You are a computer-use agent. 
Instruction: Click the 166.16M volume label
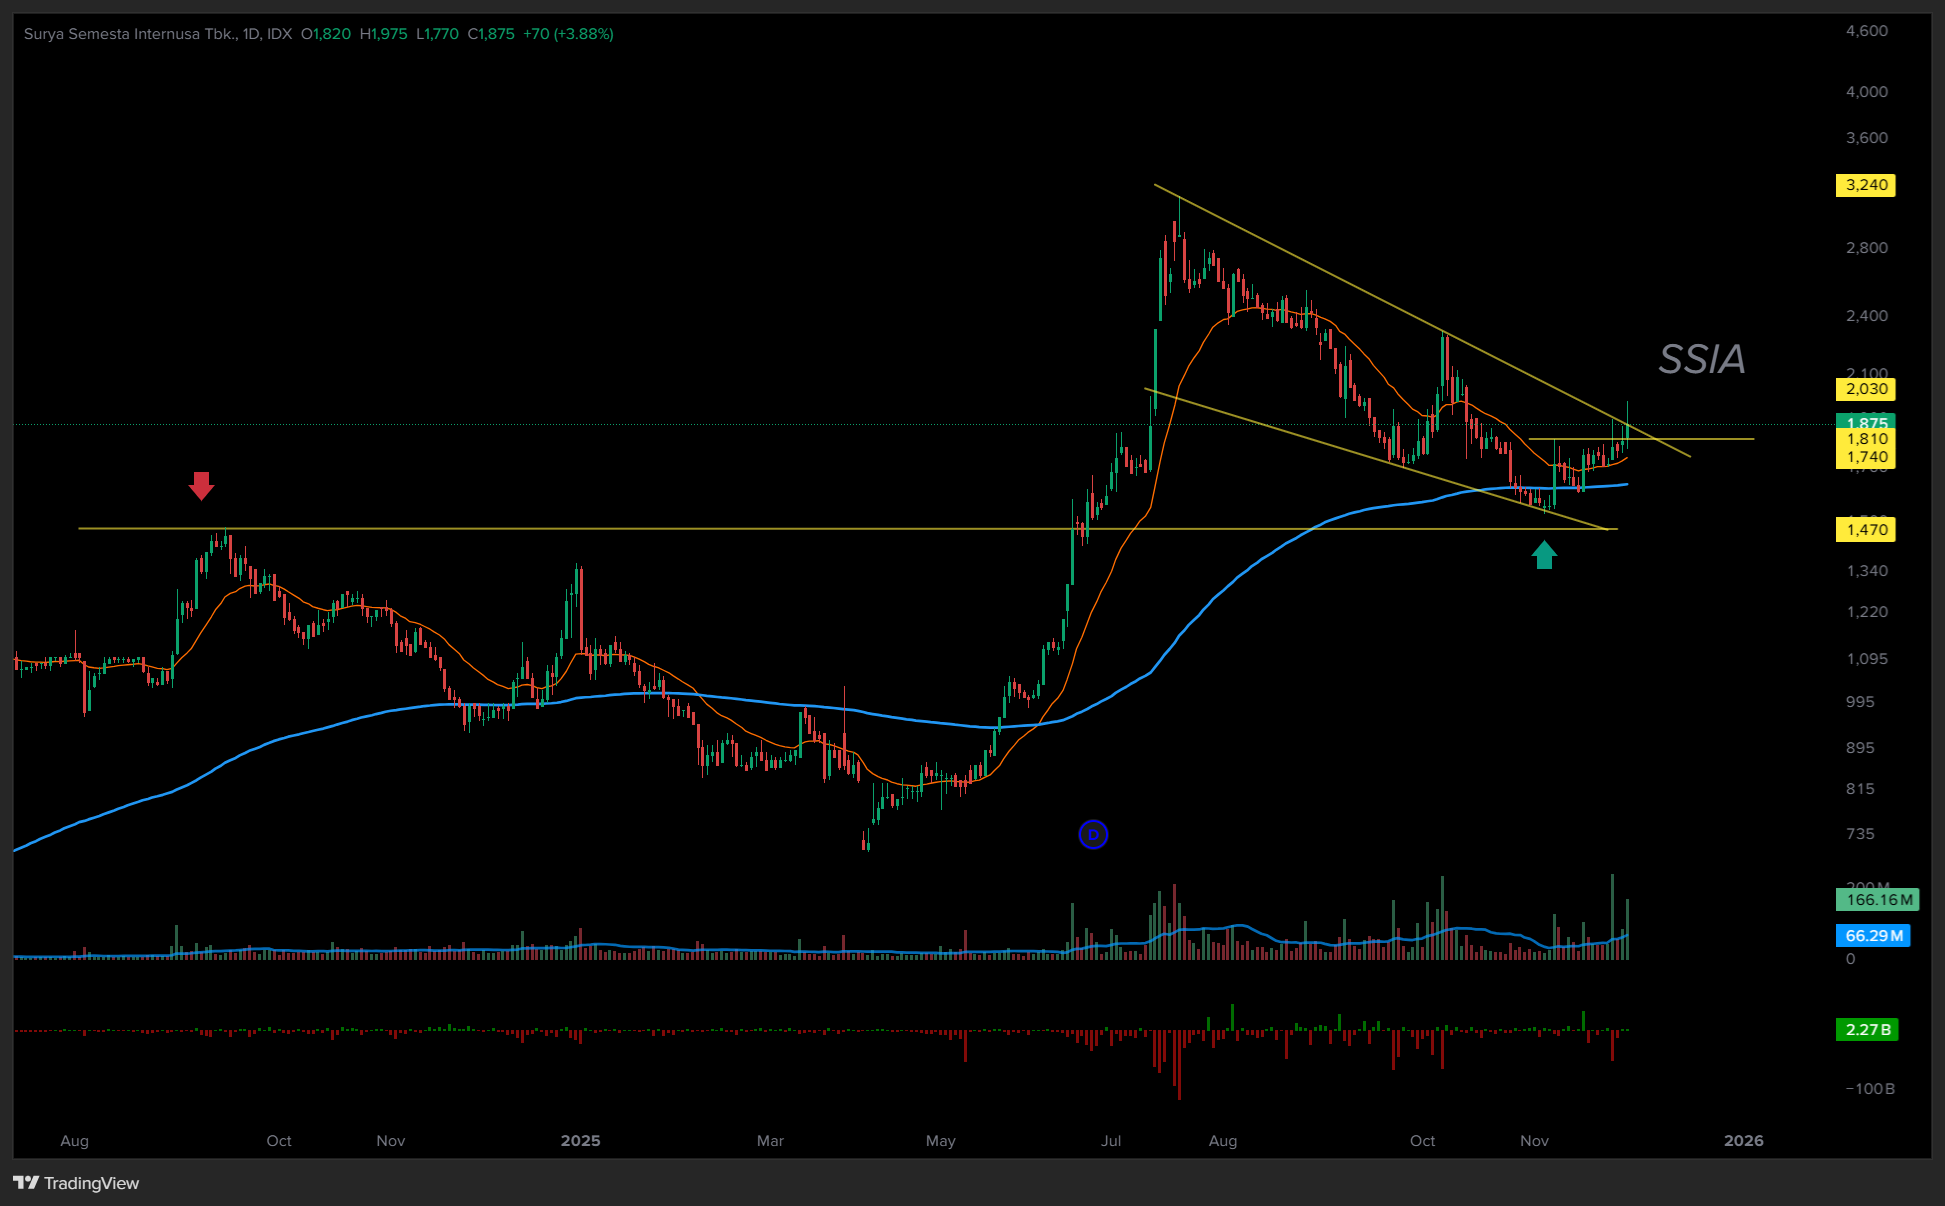coord(1877,899)
